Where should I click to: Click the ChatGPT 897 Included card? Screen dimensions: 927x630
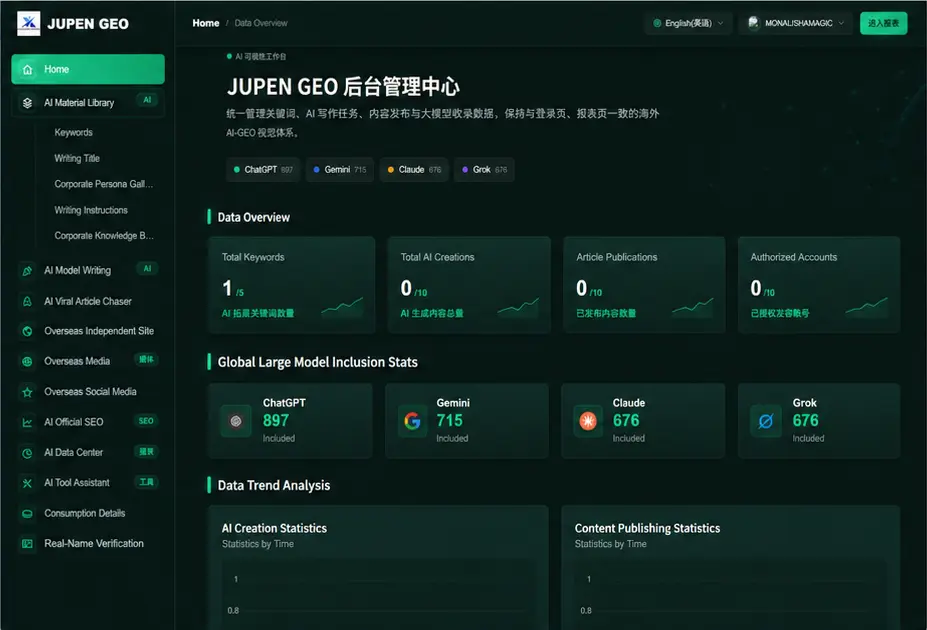pyautogui.click(x=290, y=421)
